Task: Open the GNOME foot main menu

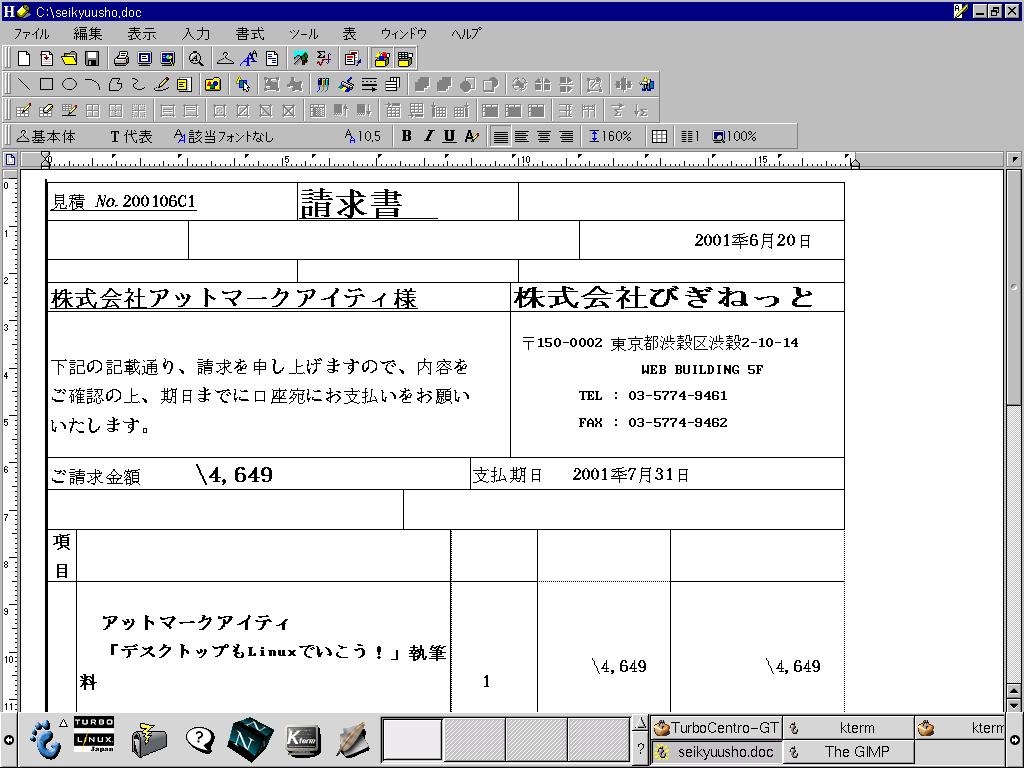Action: click(x=44, y=740)
